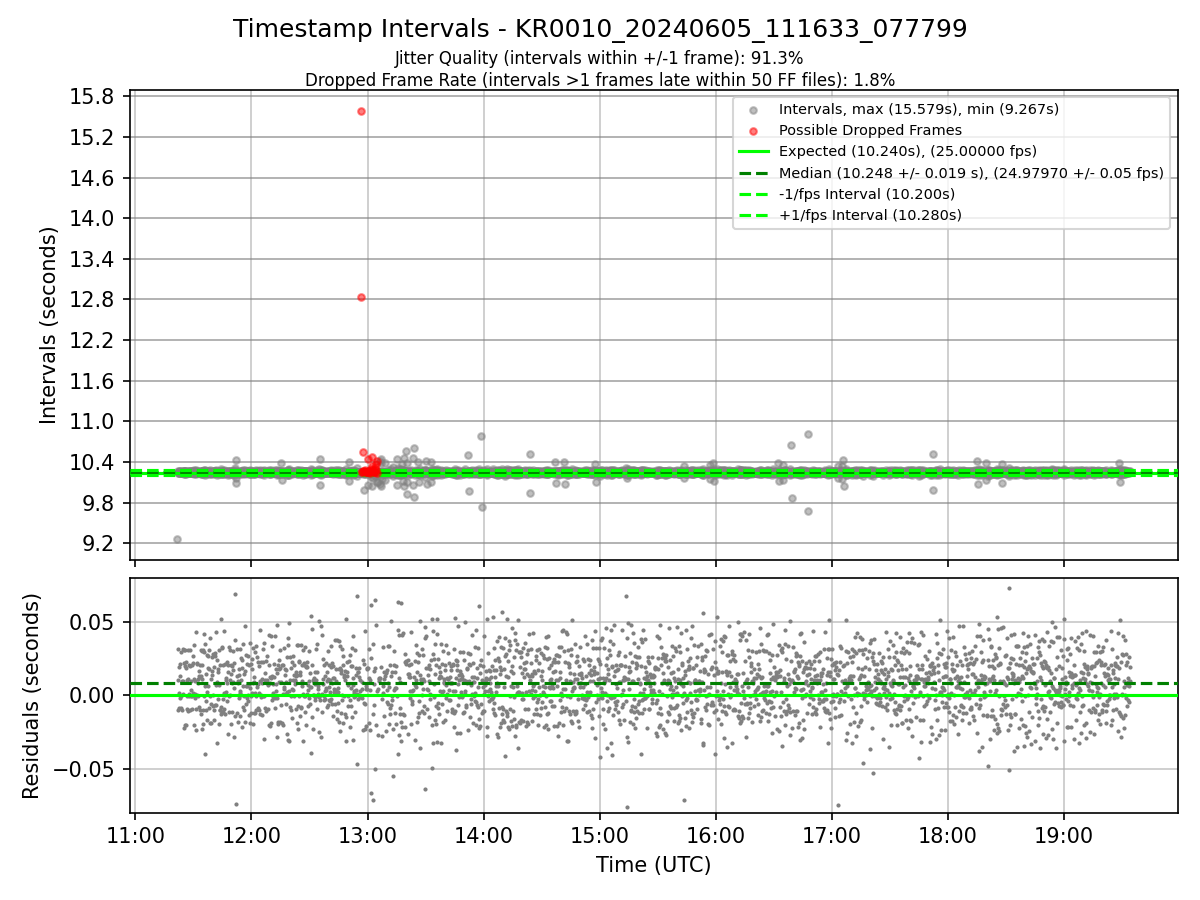This screenshot has height=900, width=1200.
Task: Click the x-axis tick label 18:00
Action: point(947,836)
